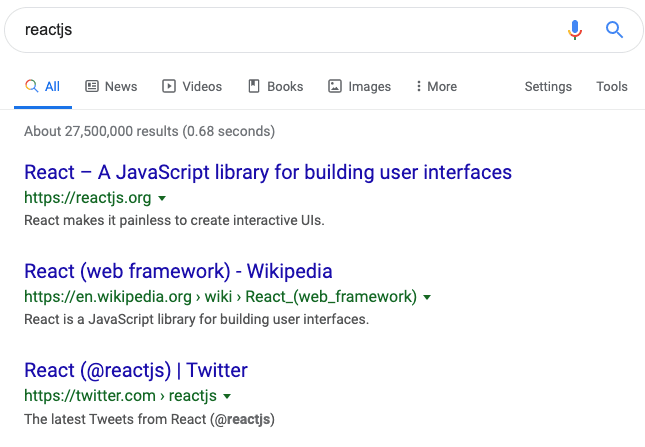The width and height of the screenshot is (645, 447).
Task: Click the blue magnifying glass search icon
Action: (614, 30)
